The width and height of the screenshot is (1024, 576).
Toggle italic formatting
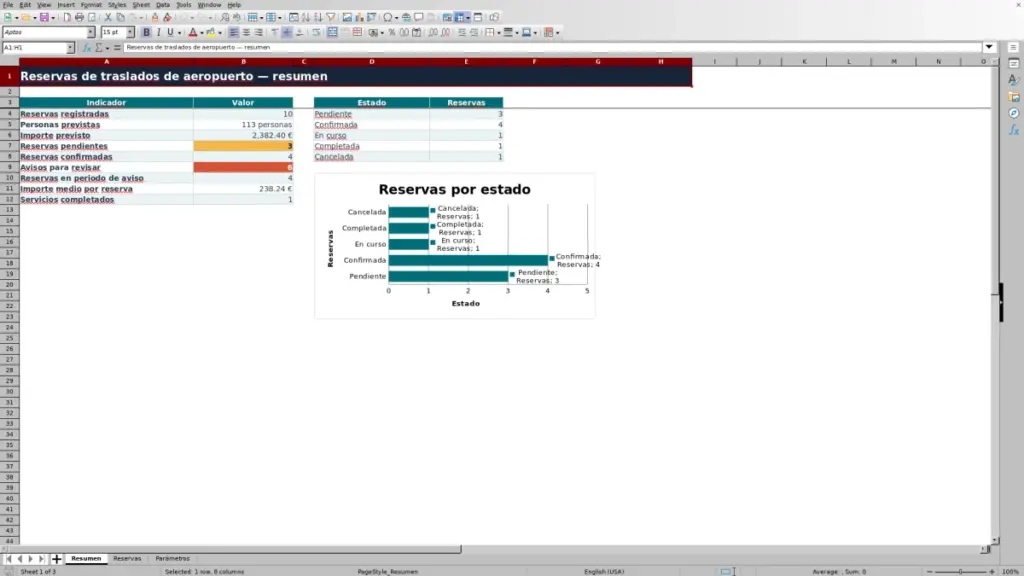coord(158,32)
